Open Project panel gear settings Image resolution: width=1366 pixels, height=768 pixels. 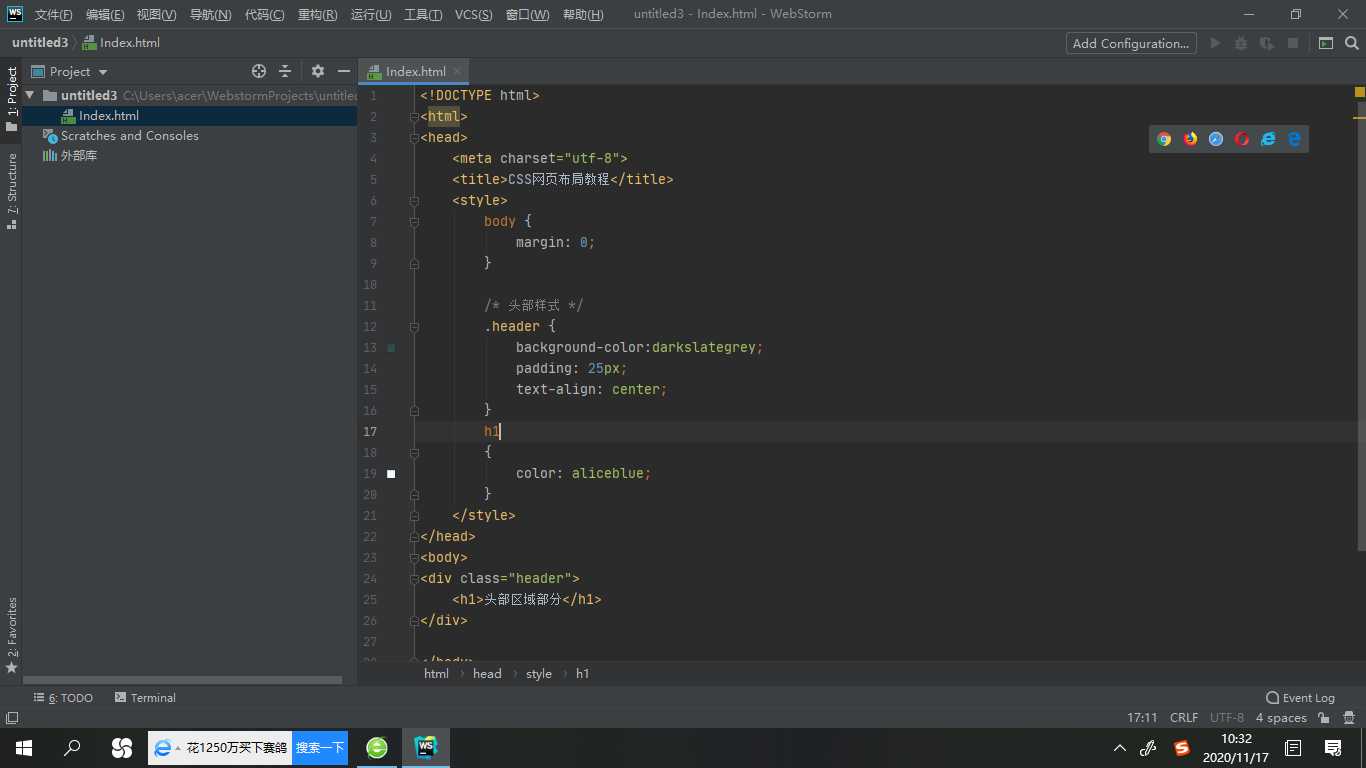pos(318,71)
